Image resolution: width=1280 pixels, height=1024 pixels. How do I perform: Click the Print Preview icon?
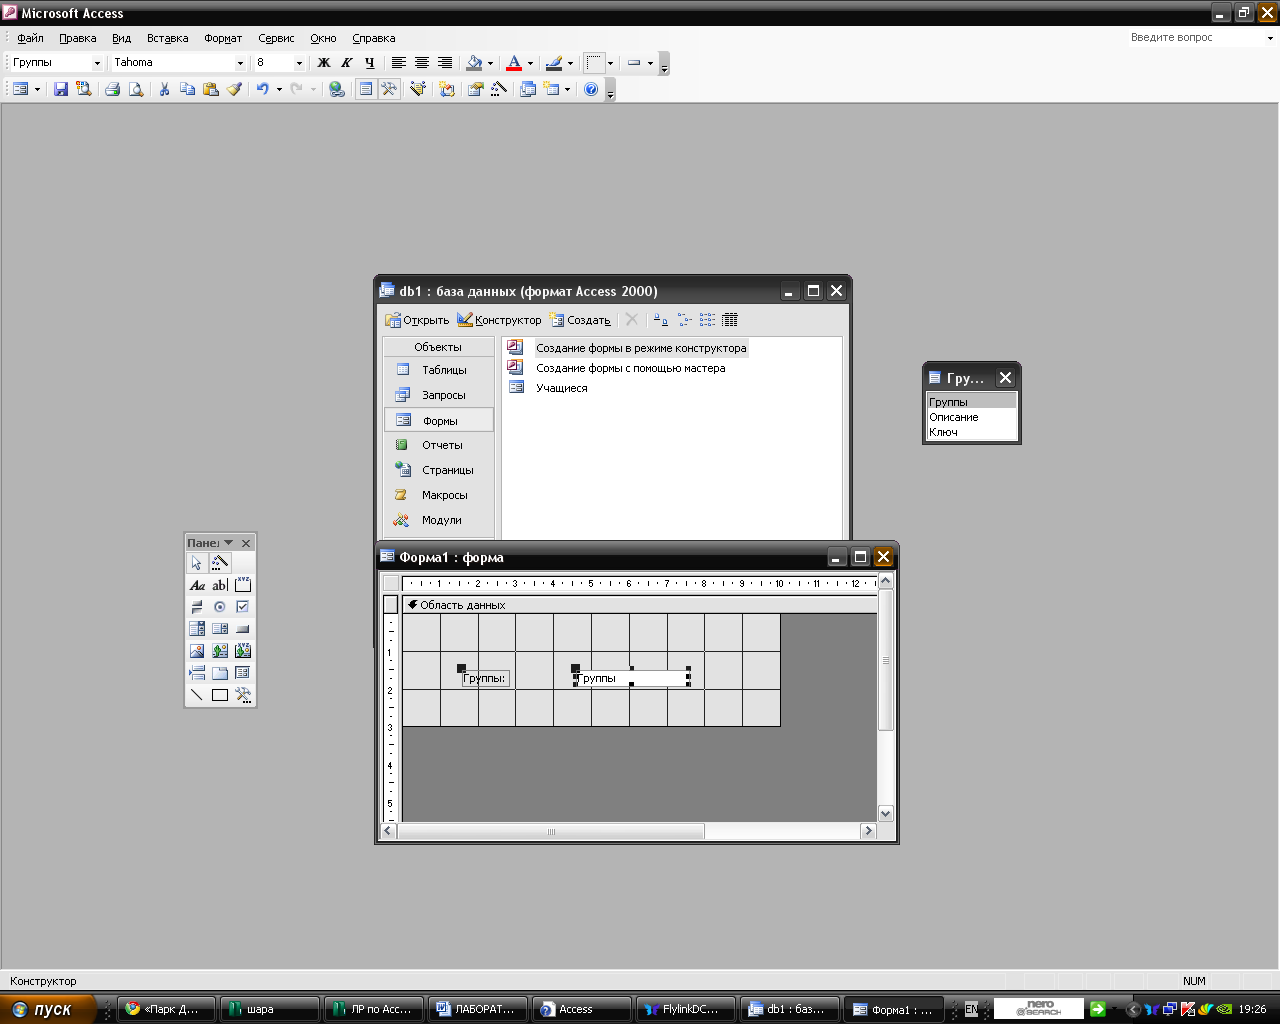coord(136,89)
